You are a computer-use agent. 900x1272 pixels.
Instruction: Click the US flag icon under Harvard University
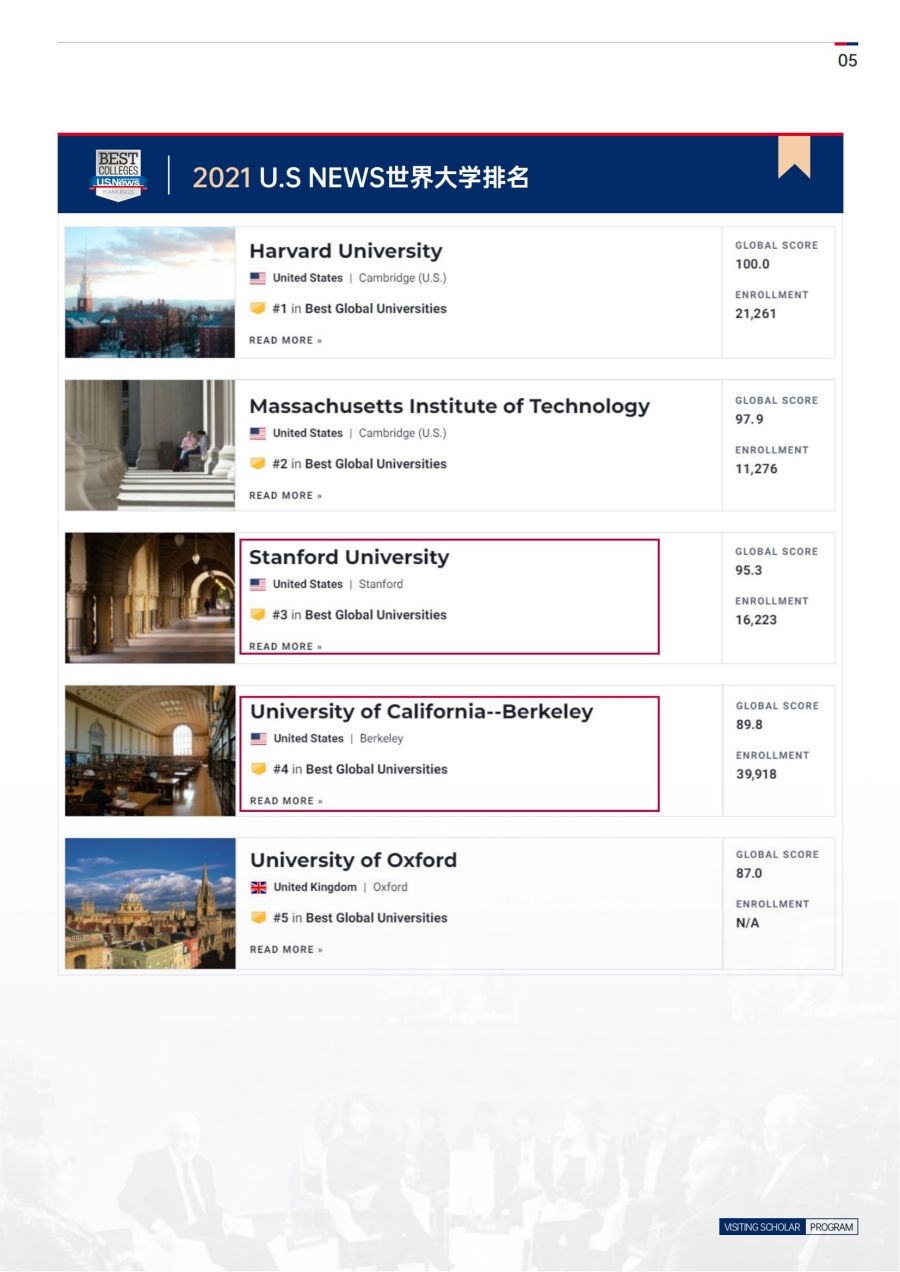pyautogui.click(x=258, y=278)
